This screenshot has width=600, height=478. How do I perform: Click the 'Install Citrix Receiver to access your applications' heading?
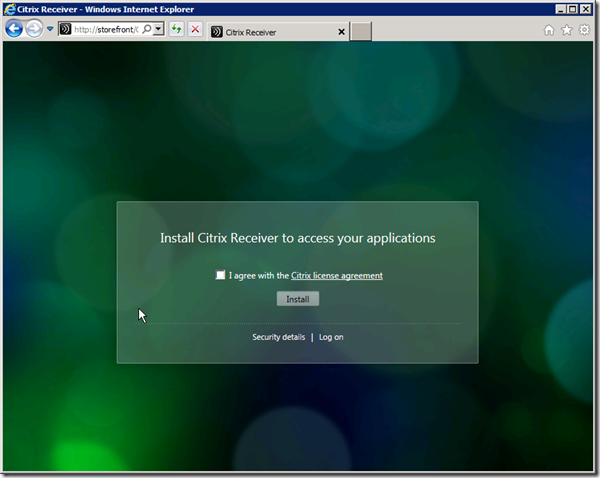point(298,238)
